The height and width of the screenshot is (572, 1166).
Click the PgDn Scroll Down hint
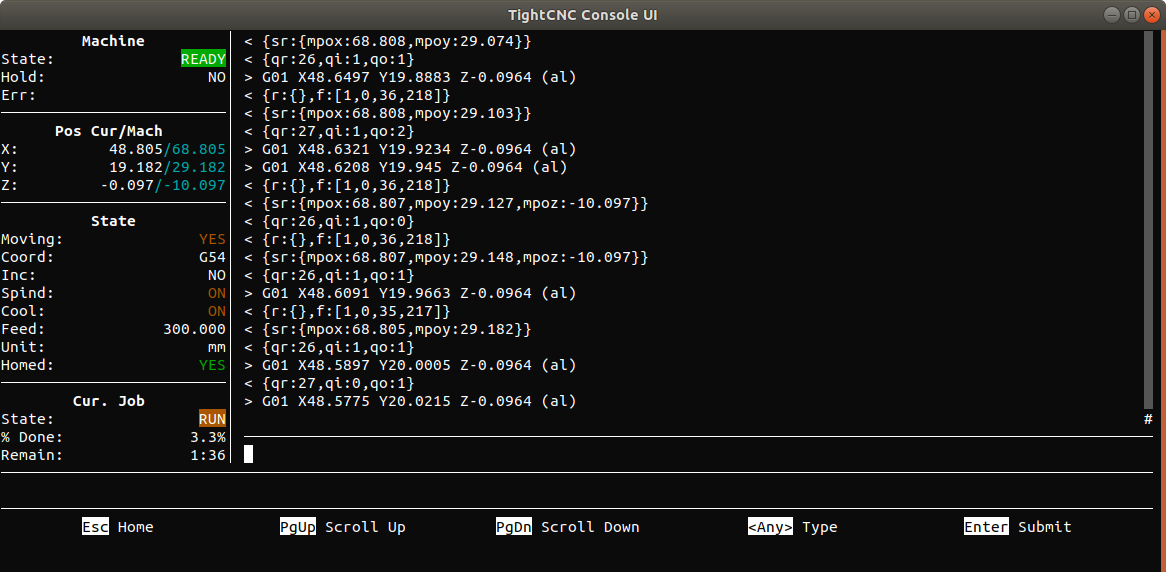point(567,527)
